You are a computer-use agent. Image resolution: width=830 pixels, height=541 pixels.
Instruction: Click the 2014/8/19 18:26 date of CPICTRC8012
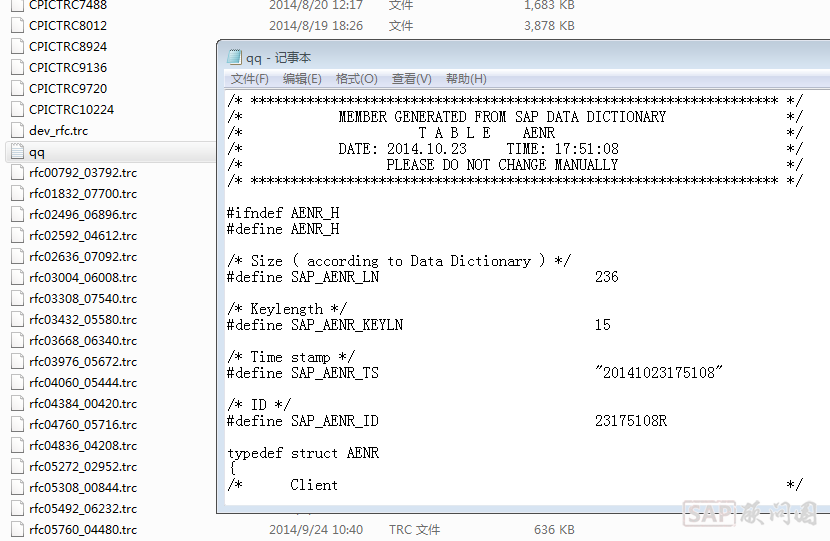316,25
